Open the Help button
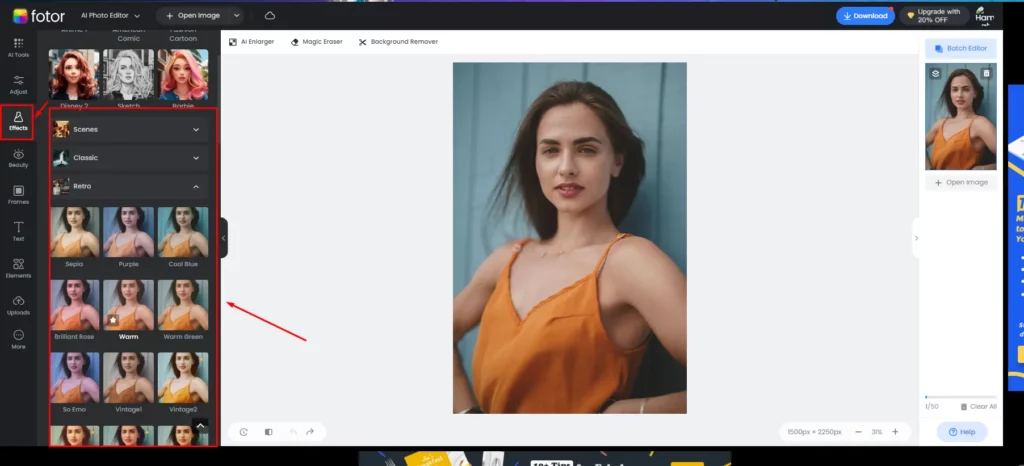Viewport: 1024px width, 466px height. tap(962, 432)
